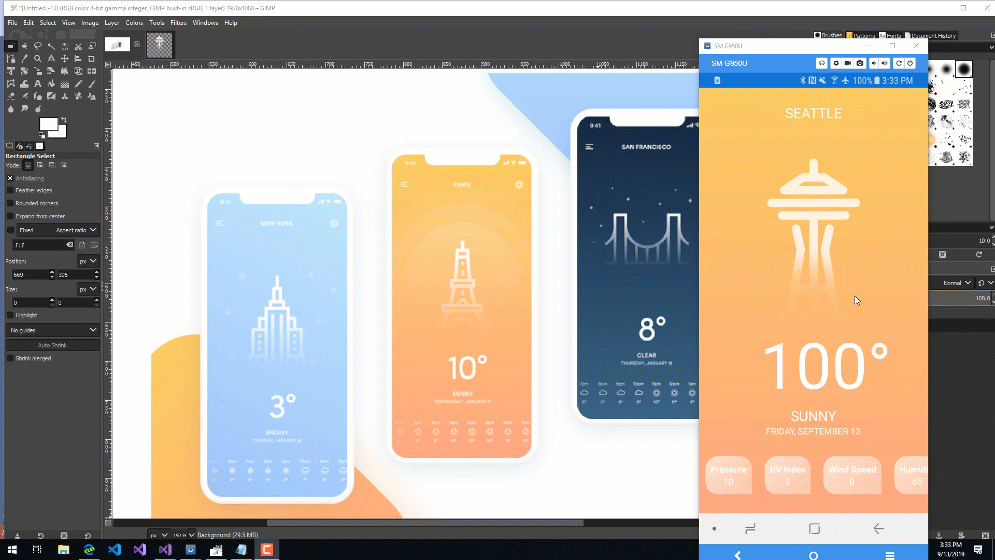Open Windows Start menu

point(12,549)
